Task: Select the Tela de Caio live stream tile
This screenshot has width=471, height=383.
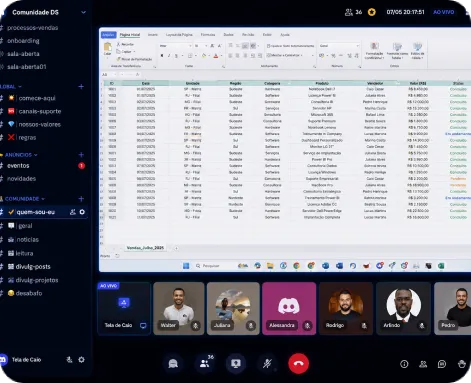Action: [x=124, y=308]
